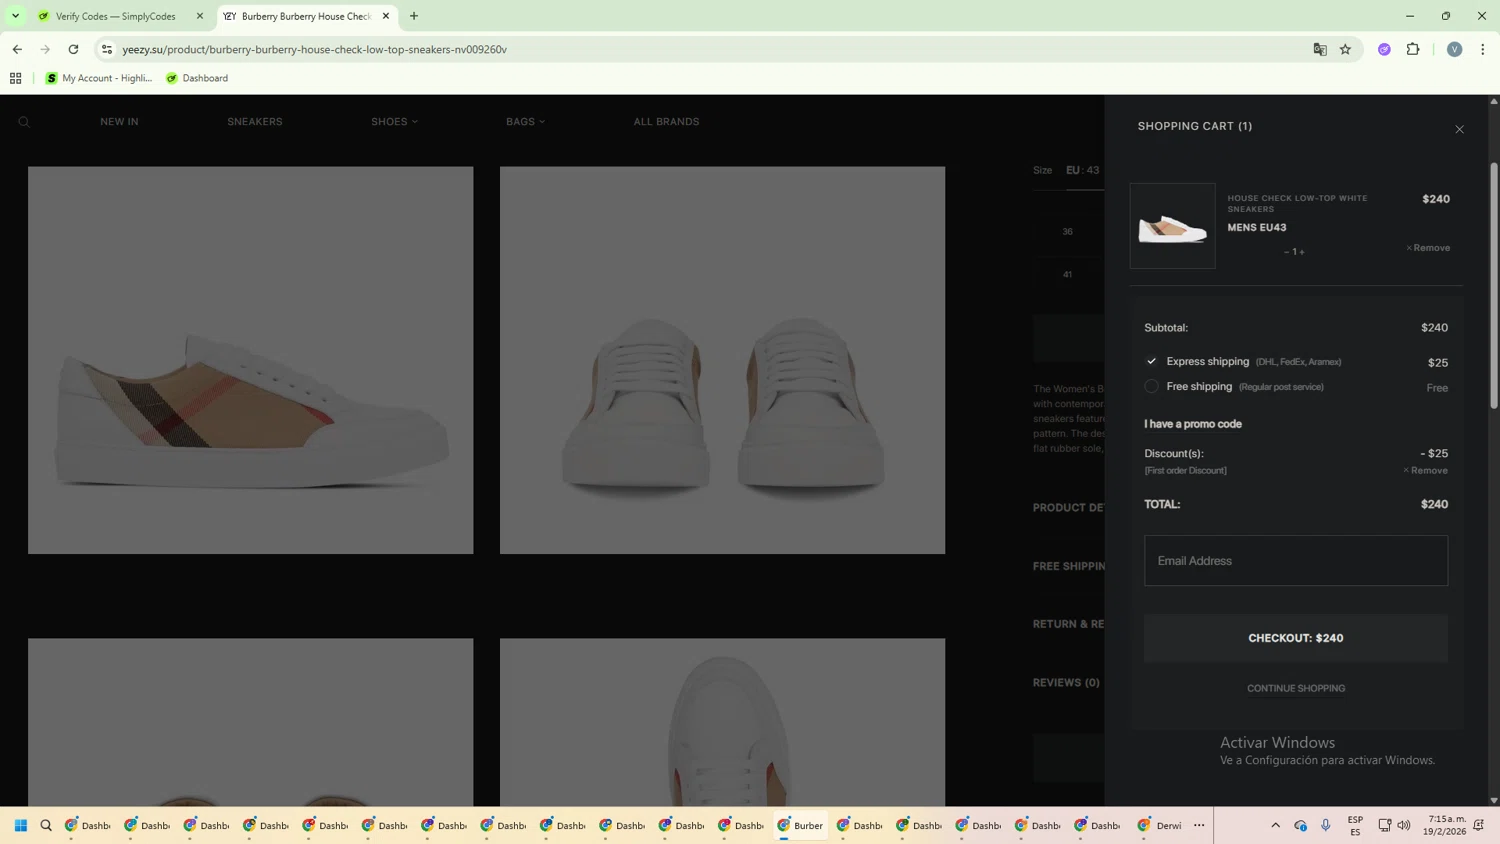1500x844 pixels.
Task: Open the front-view sneaker pair image
Action: coord(722,360)
